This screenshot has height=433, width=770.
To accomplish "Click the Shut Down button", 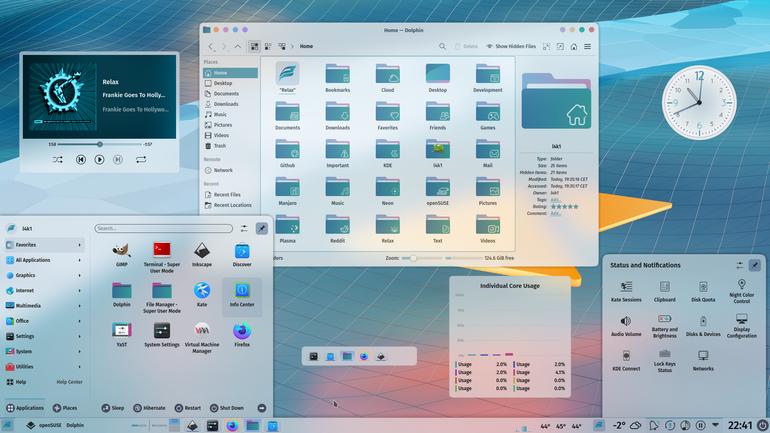I will click(227, 408).
